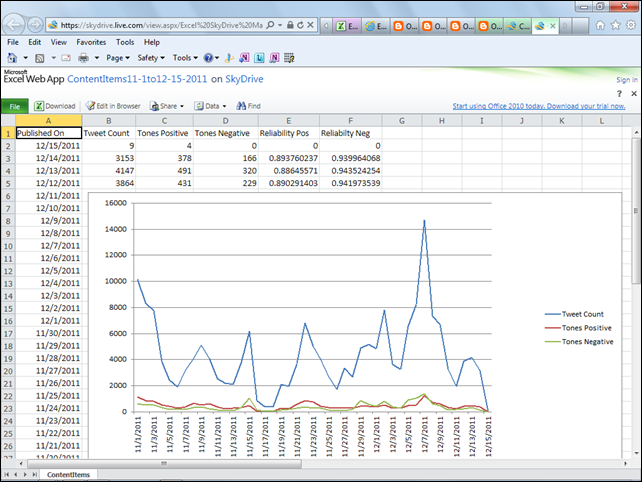Click the printer icon in command bar
Viewport: 642px width, 482px height.
[82, 58]
